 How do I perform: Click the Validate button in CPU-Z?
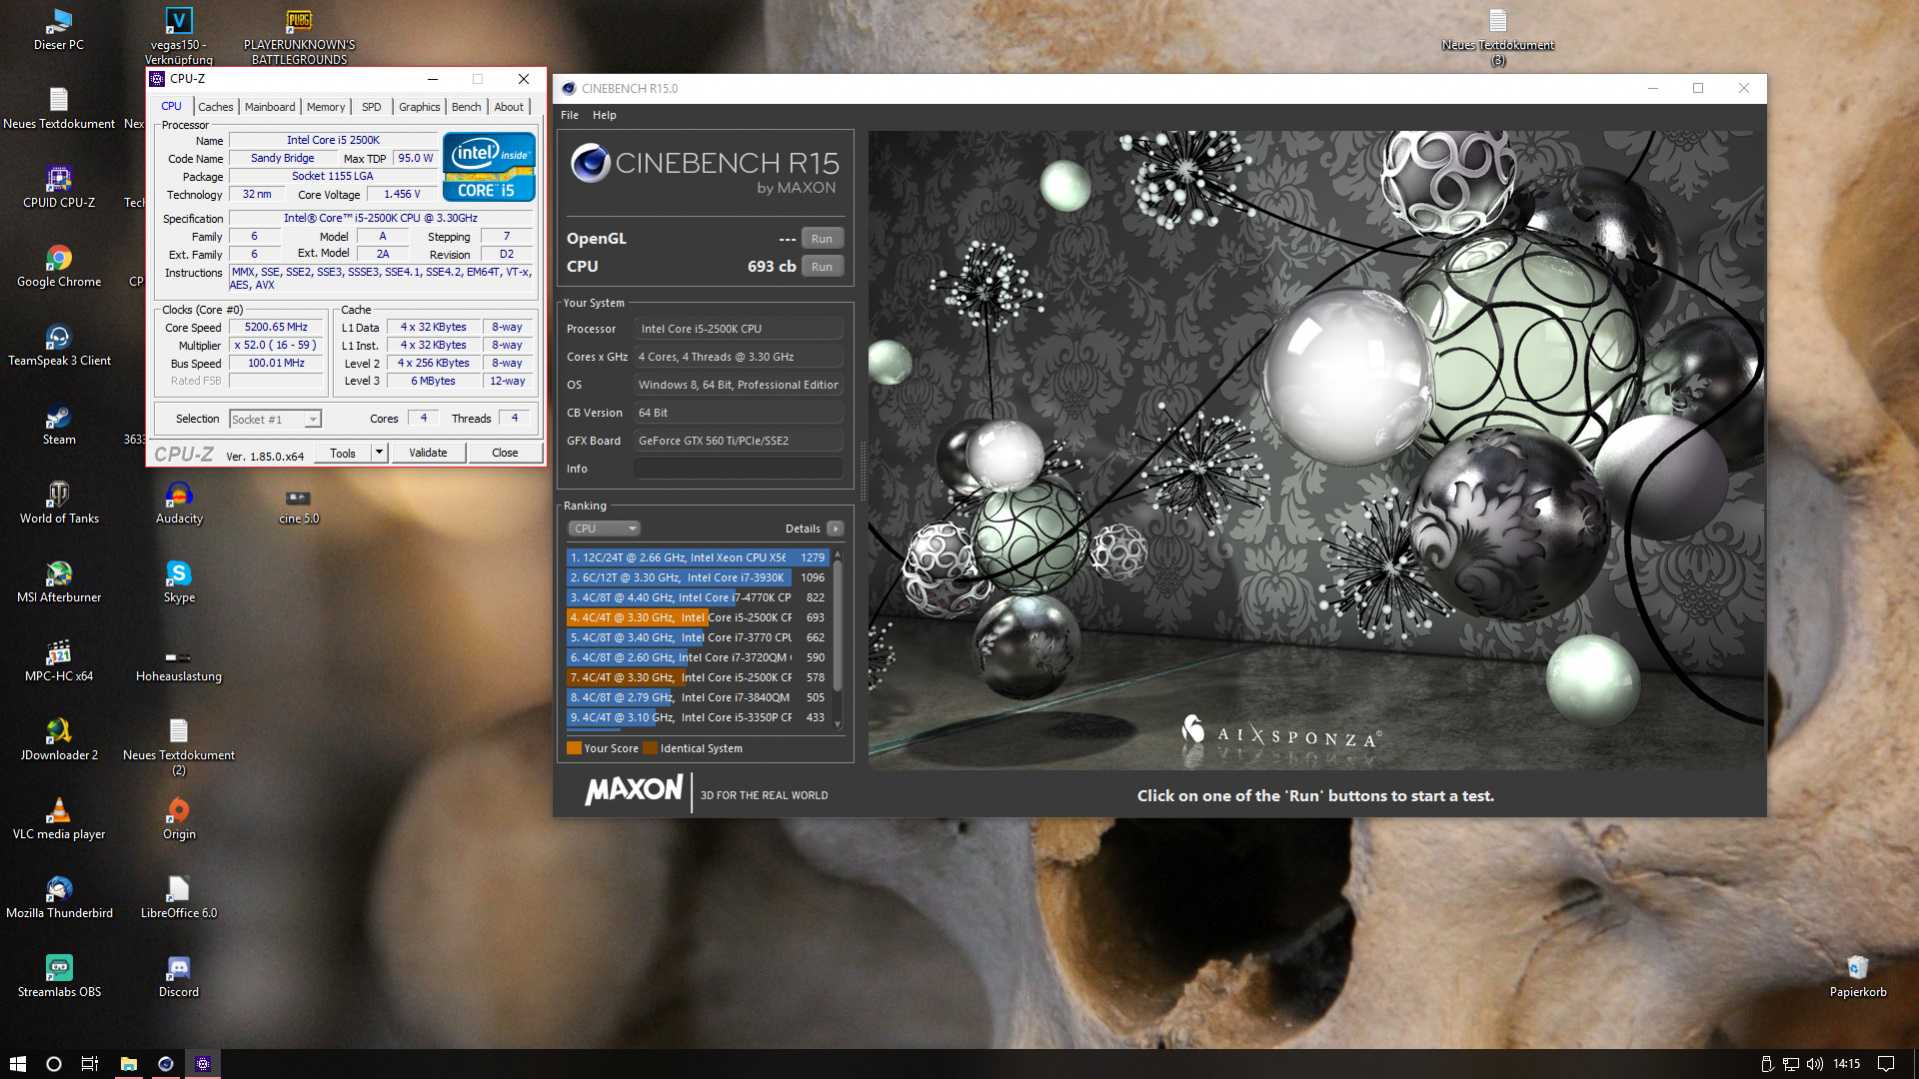point(428,453)
